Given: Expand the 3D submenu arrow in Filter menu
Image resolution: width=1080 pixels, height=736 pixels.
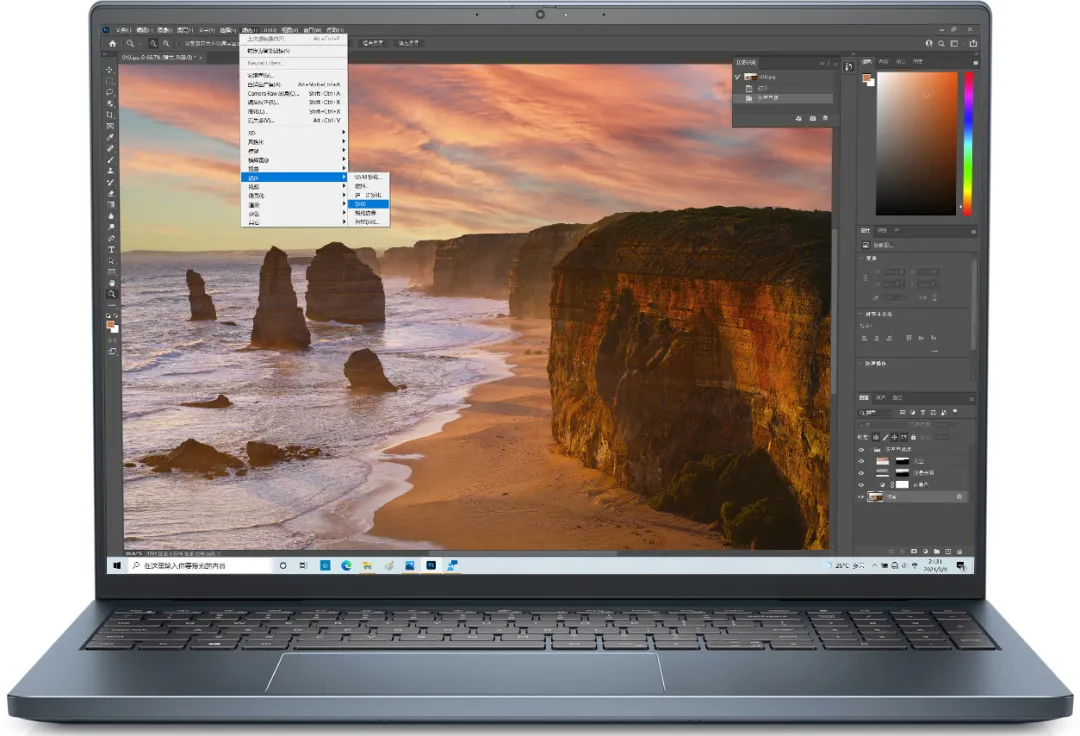Looking at the screenshot, I should pyautogui.click(x=343, y=132).
